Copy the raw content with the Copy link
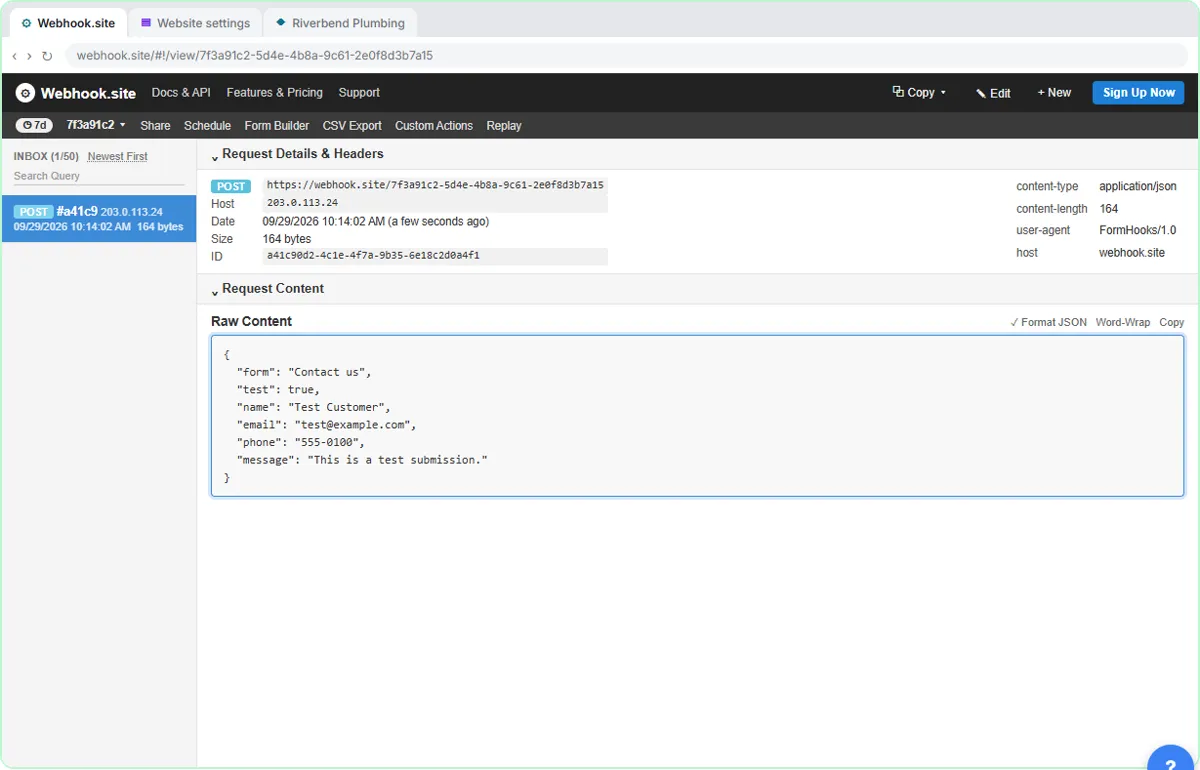This screenshot has width=1200, height=770. point(1172,322)
